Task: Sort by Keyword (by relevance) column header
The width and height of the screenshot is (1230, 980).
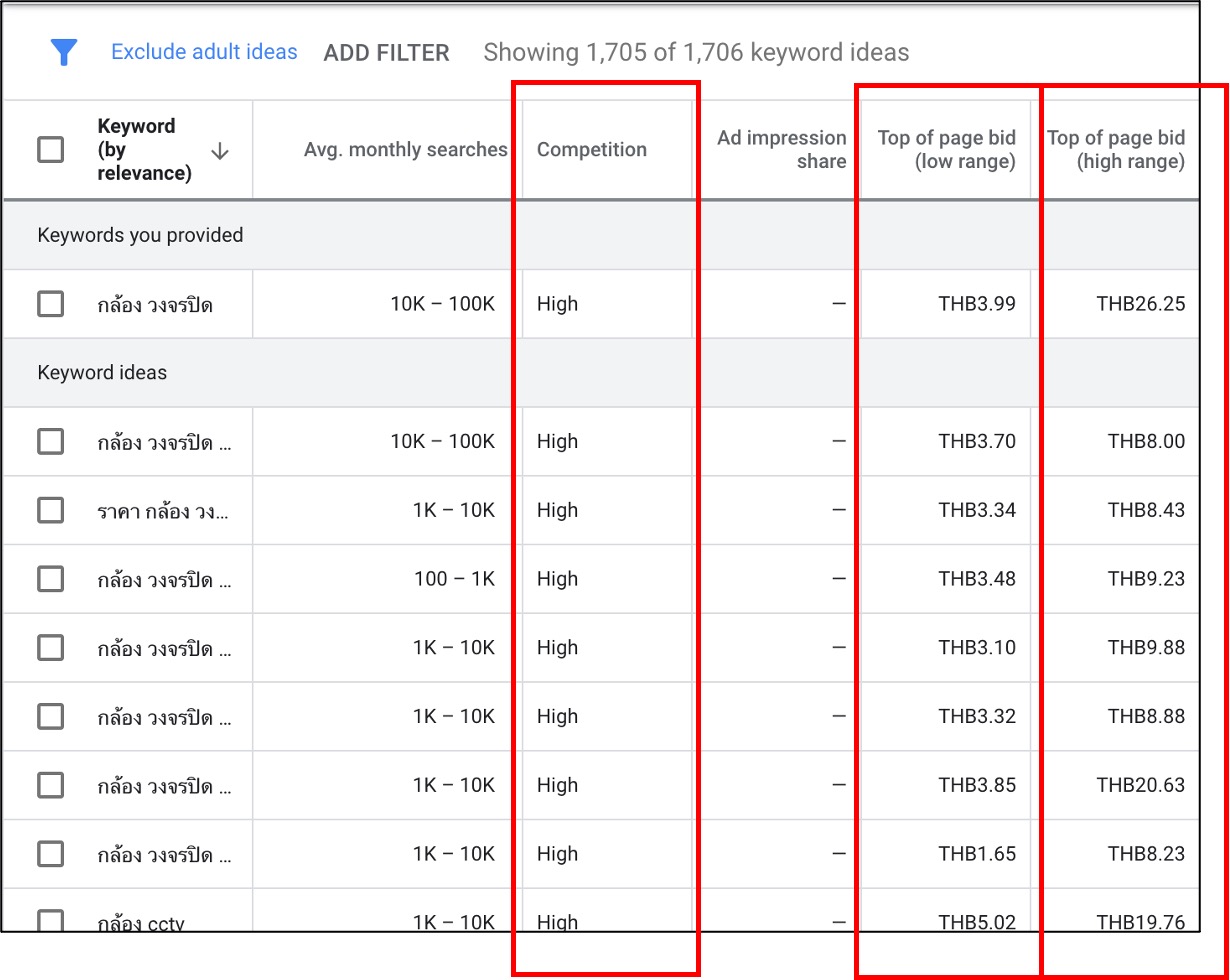Action: [x=144, y=150]
